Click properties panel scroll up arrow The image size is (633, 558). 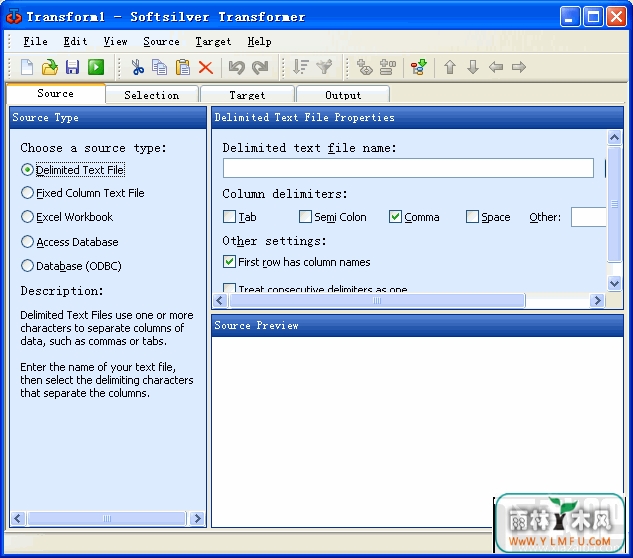click(x=614, y=138)
